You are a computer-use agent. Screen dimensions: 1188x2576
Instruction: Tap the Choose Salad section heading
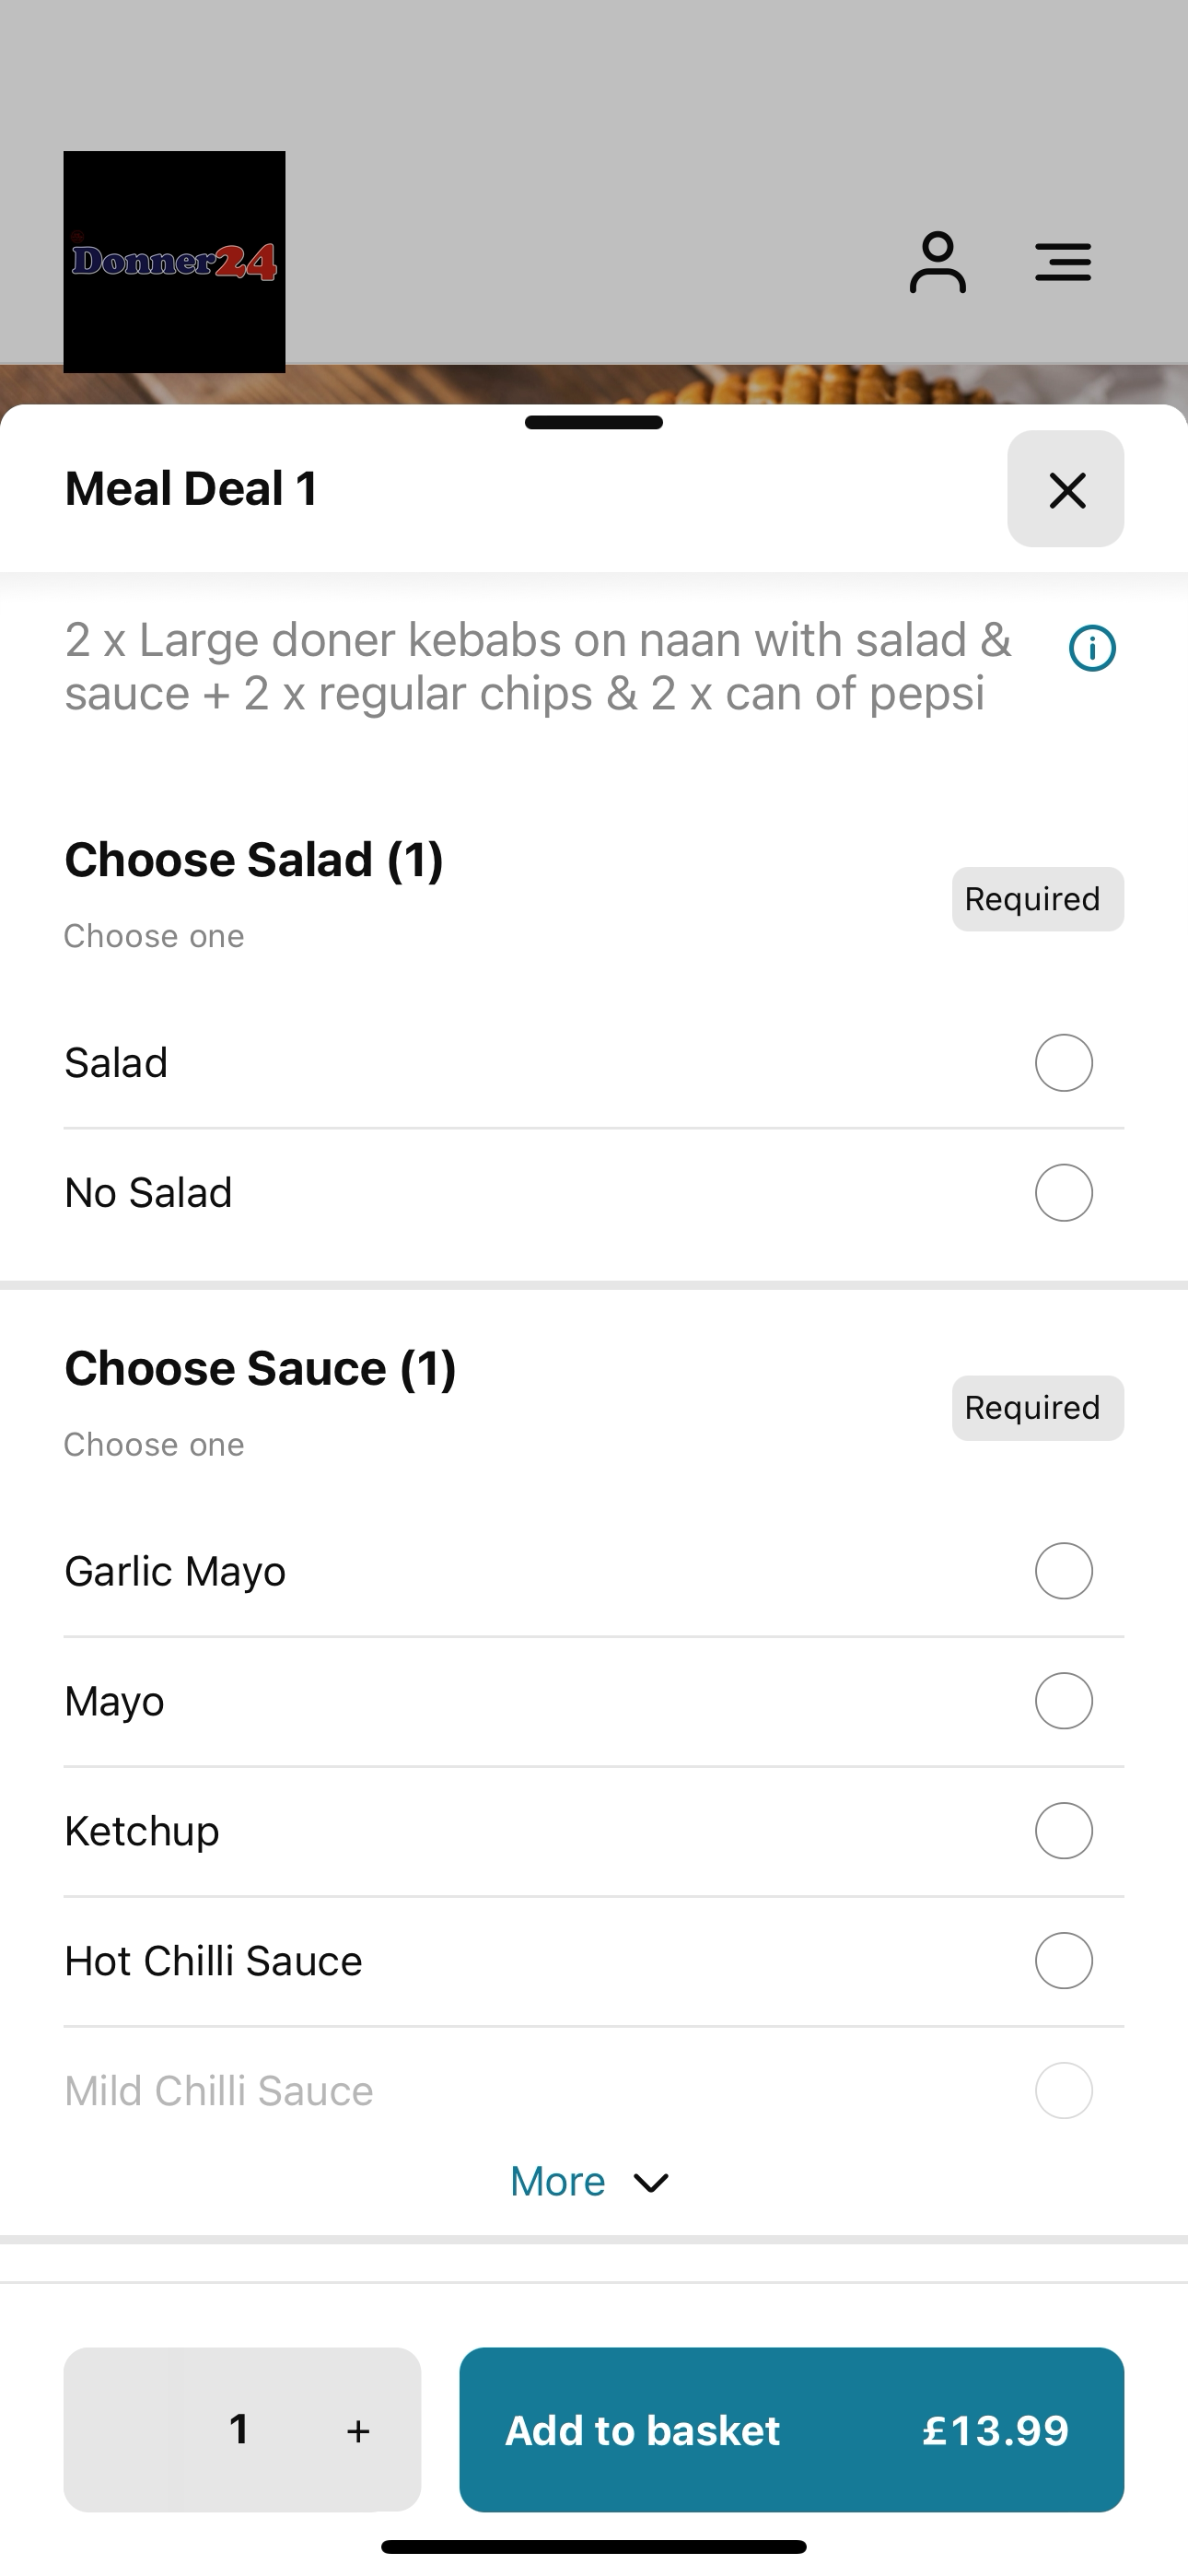(x=254, y=860)
